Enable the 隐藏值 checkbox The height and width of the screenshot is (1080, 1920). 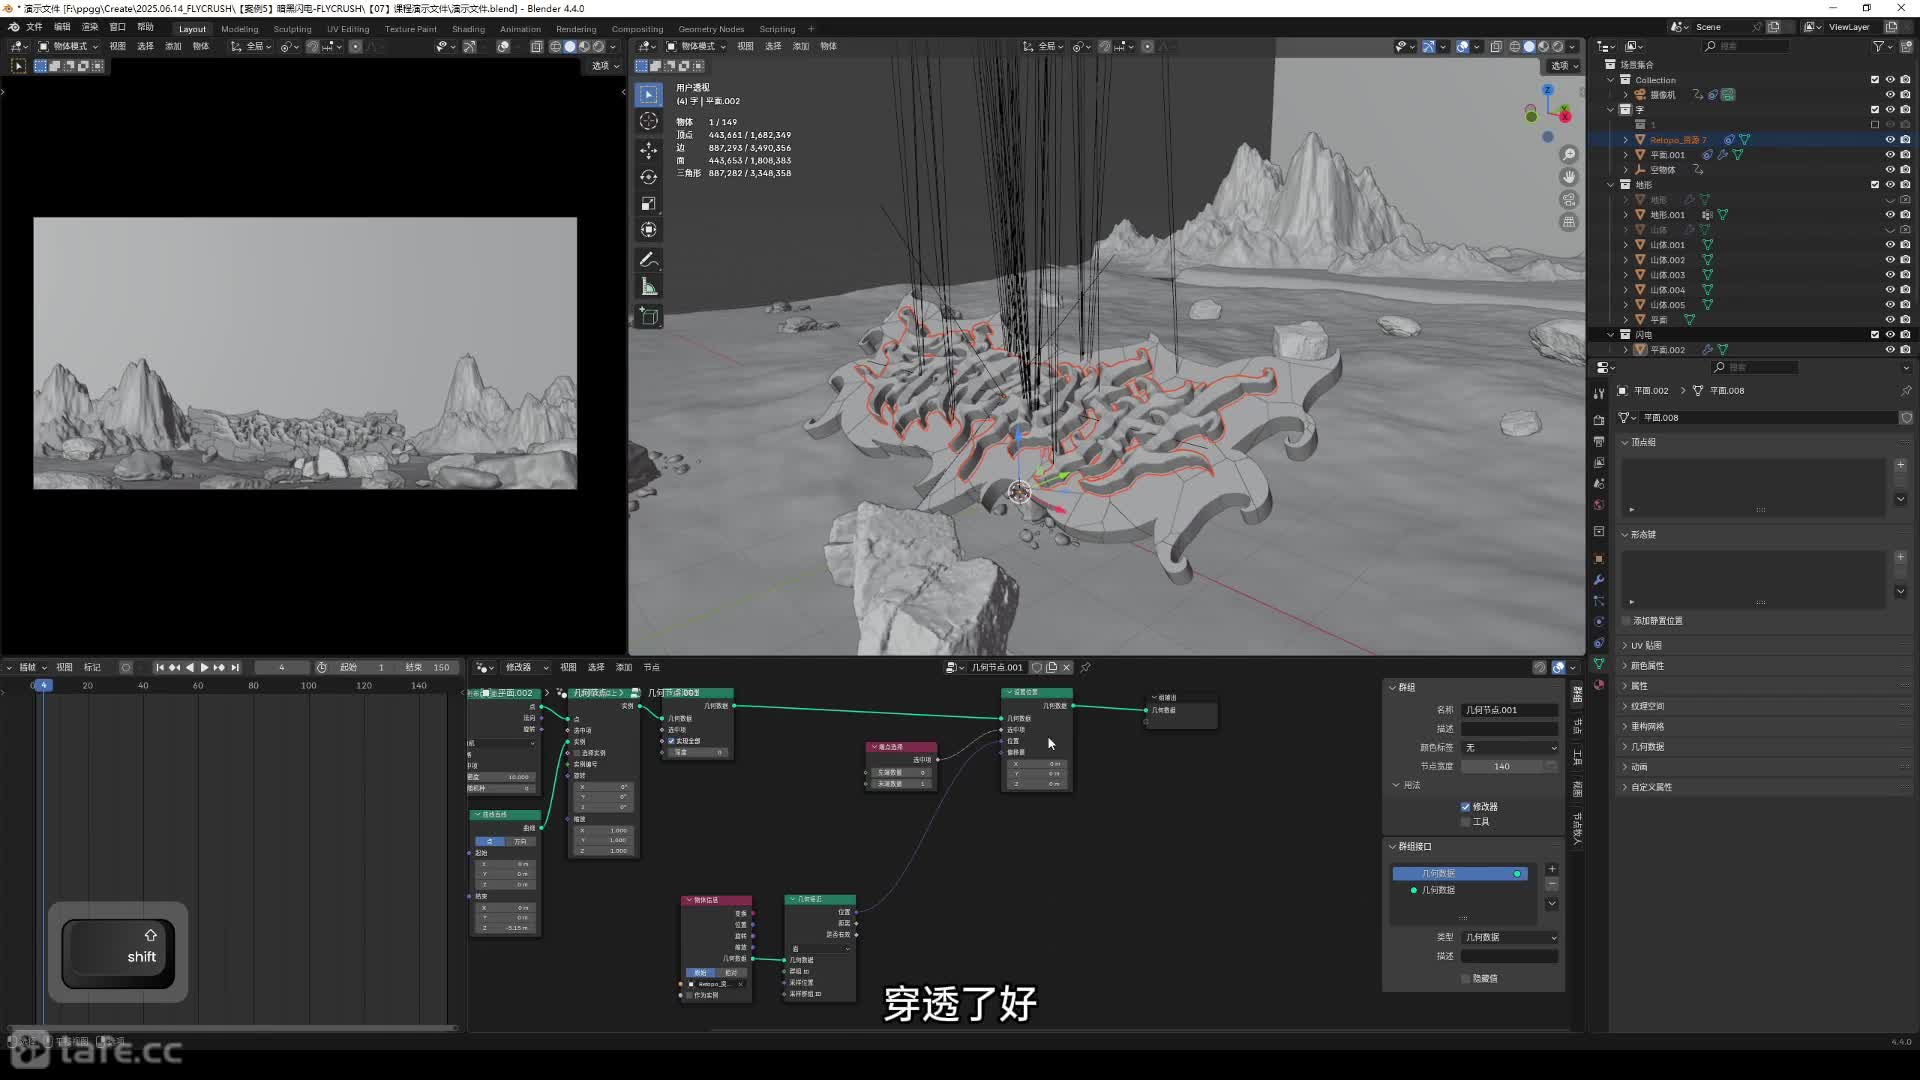click(1466, 979)
